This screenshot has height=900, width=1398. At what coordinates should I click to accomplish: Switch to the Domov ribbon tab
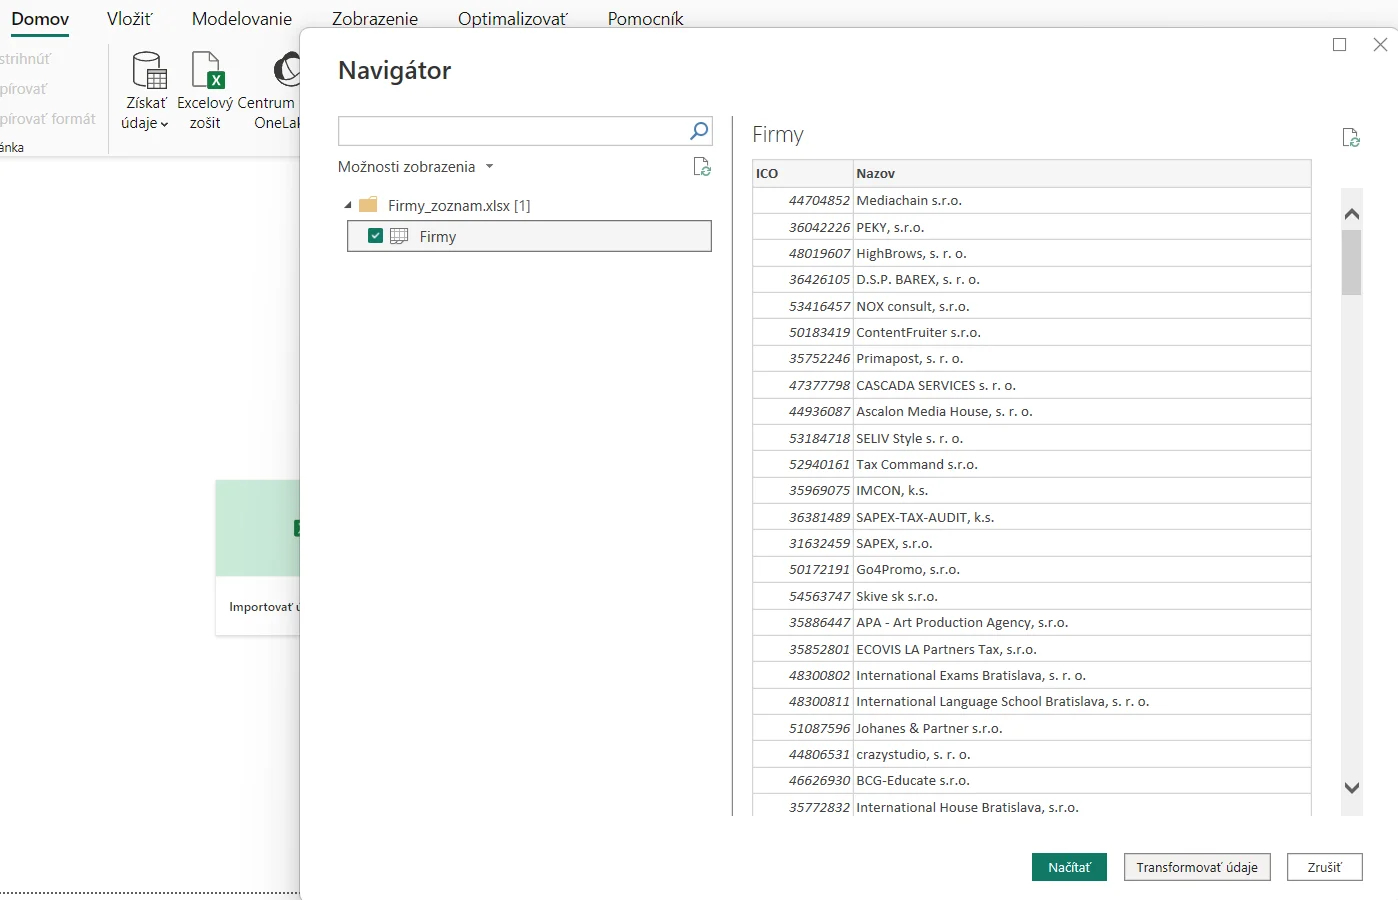(40, 18)
